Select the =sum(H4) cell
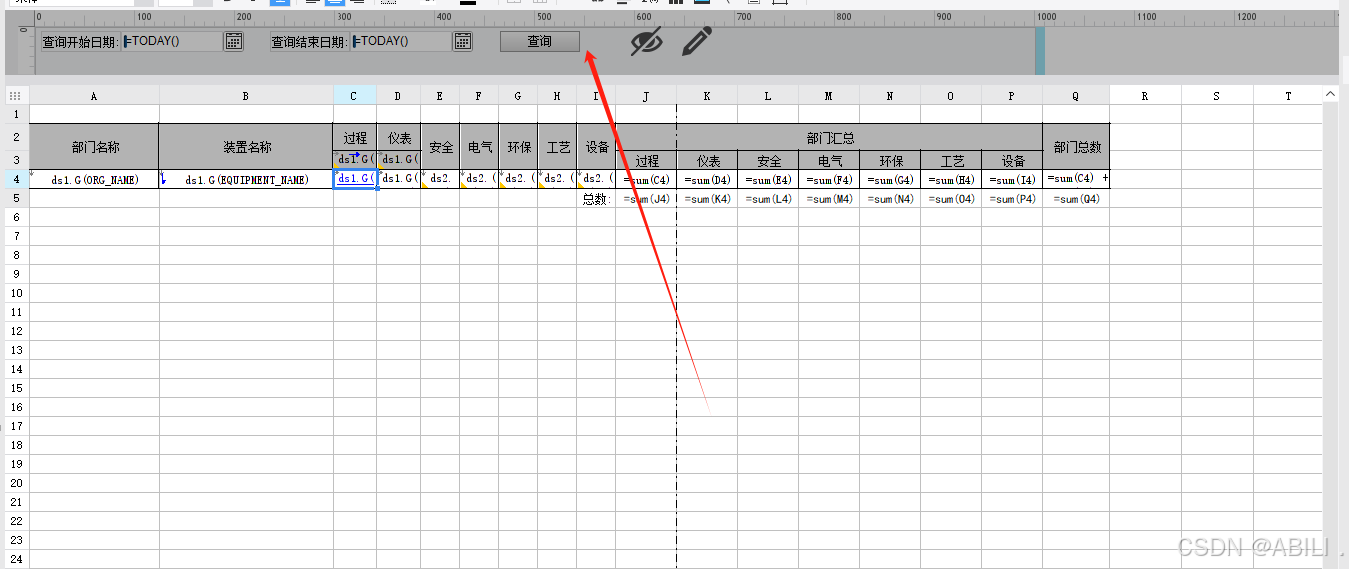The image size is (1349, 569). click(x=951, y=180)
